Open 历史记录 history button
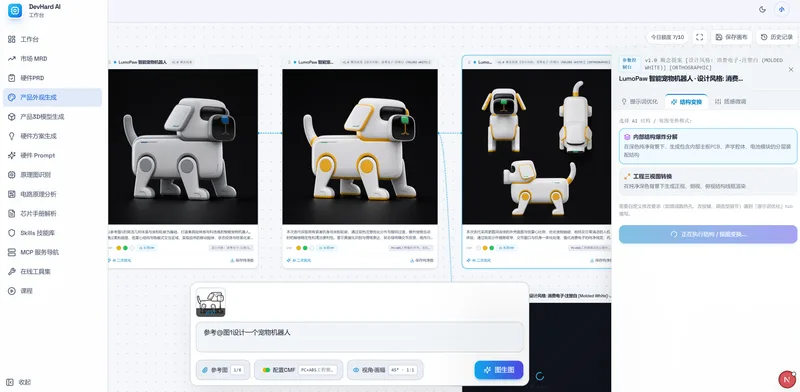The width and height of the screenshot is (800, 392). 777,37
